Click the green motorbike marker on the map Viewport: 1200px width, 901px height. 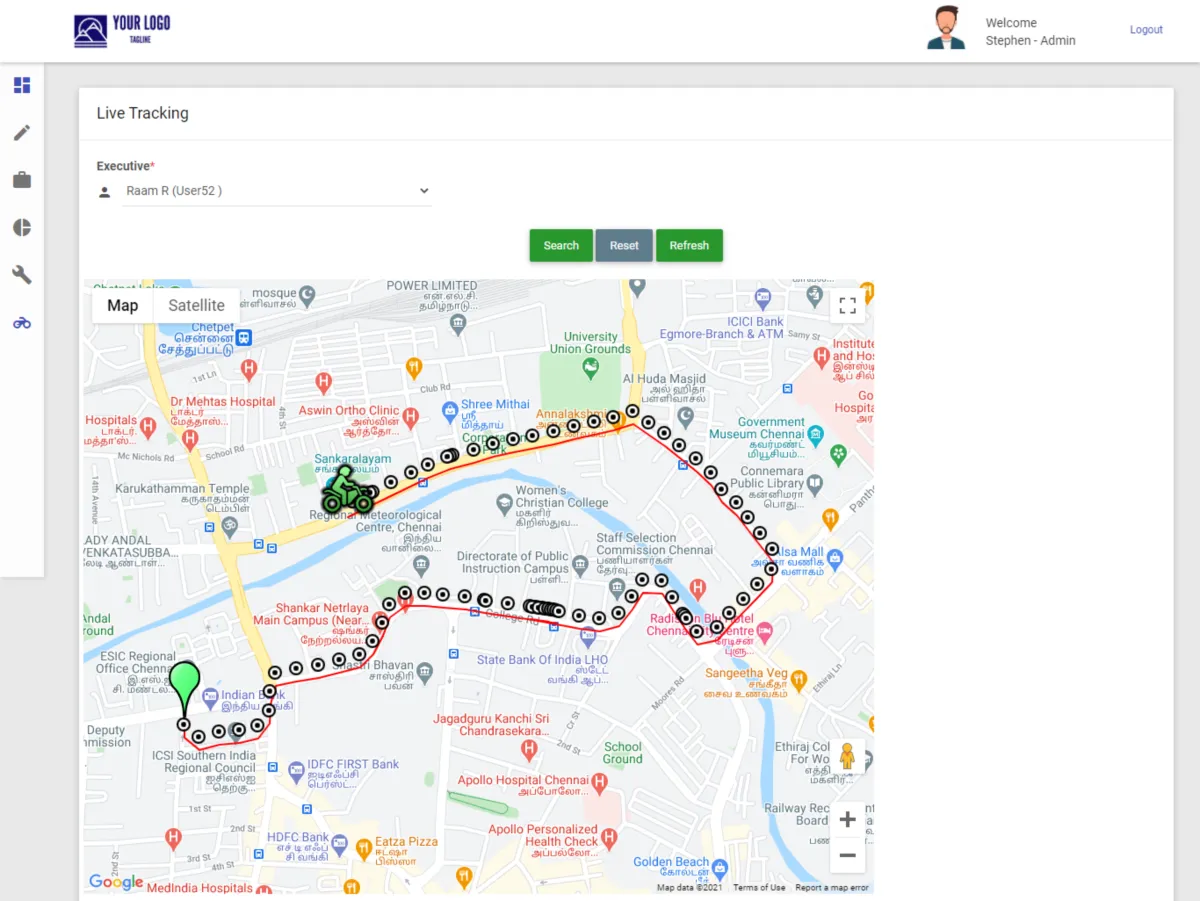click(x=347, y=490)
